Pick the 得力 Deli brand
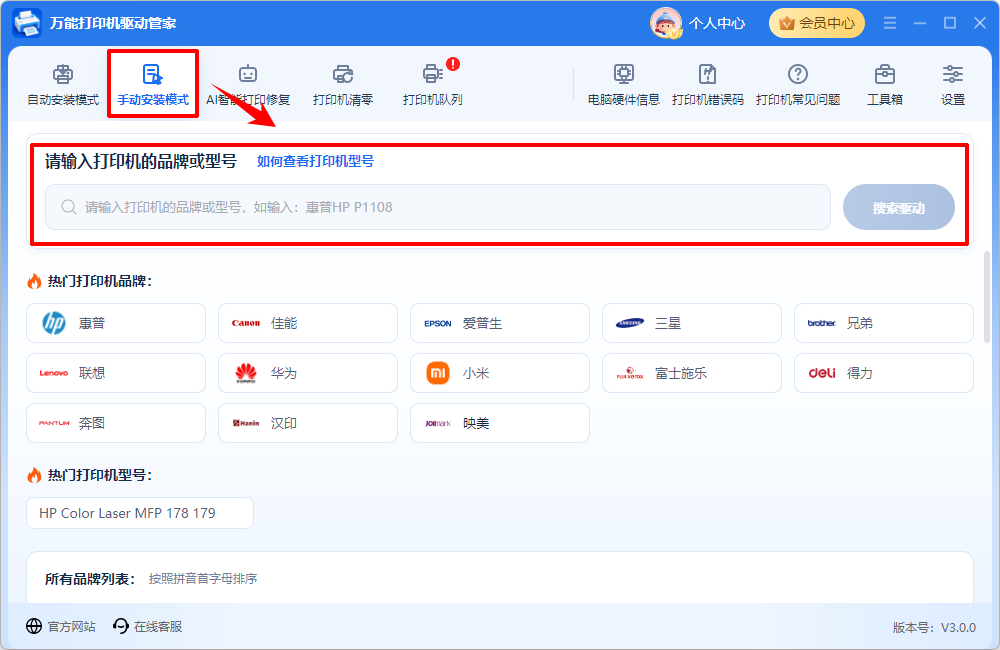Image resolution: width=1000 pixels, height=650 pixels. click(x=884, y=373)
